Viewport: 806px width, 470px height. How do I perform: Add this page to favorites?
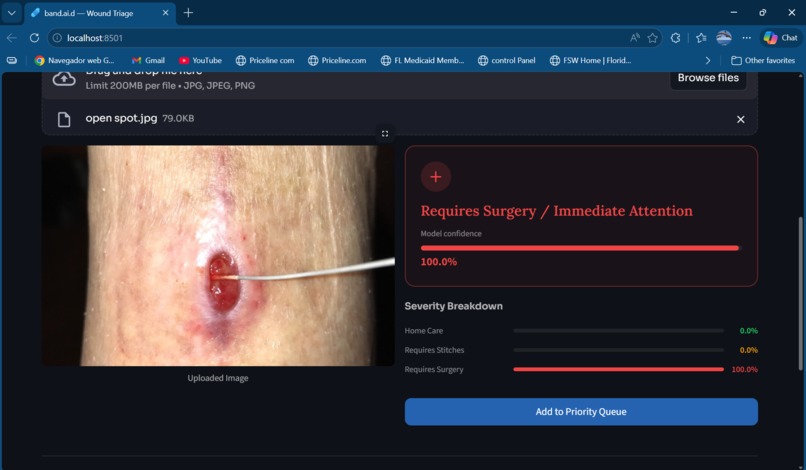652,38
